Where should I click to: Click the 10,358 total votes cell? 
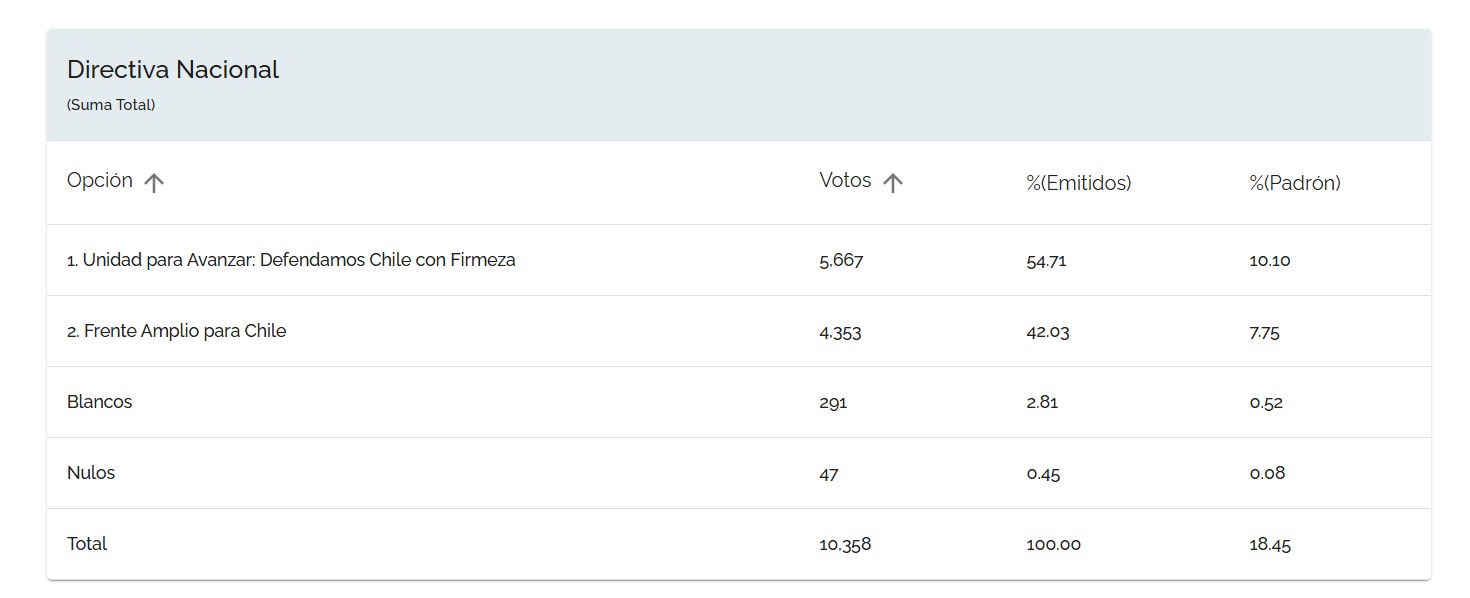845,545
